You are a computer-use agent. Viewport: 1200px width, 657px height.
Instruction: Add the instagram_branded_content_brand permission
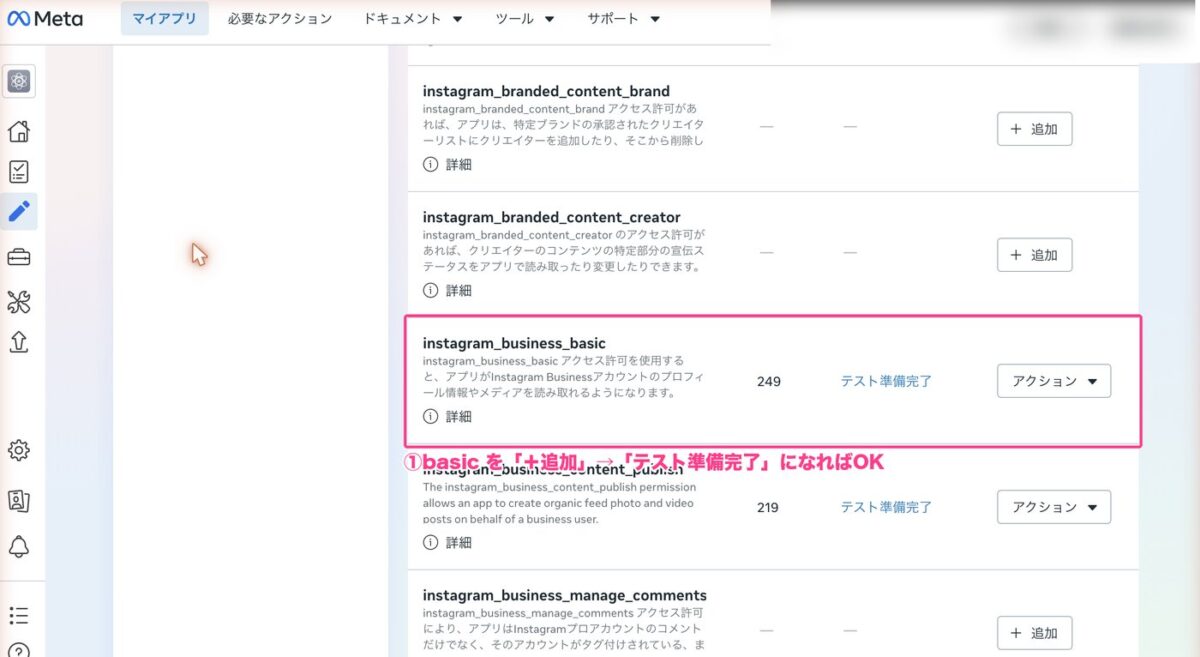[1035, 129]
